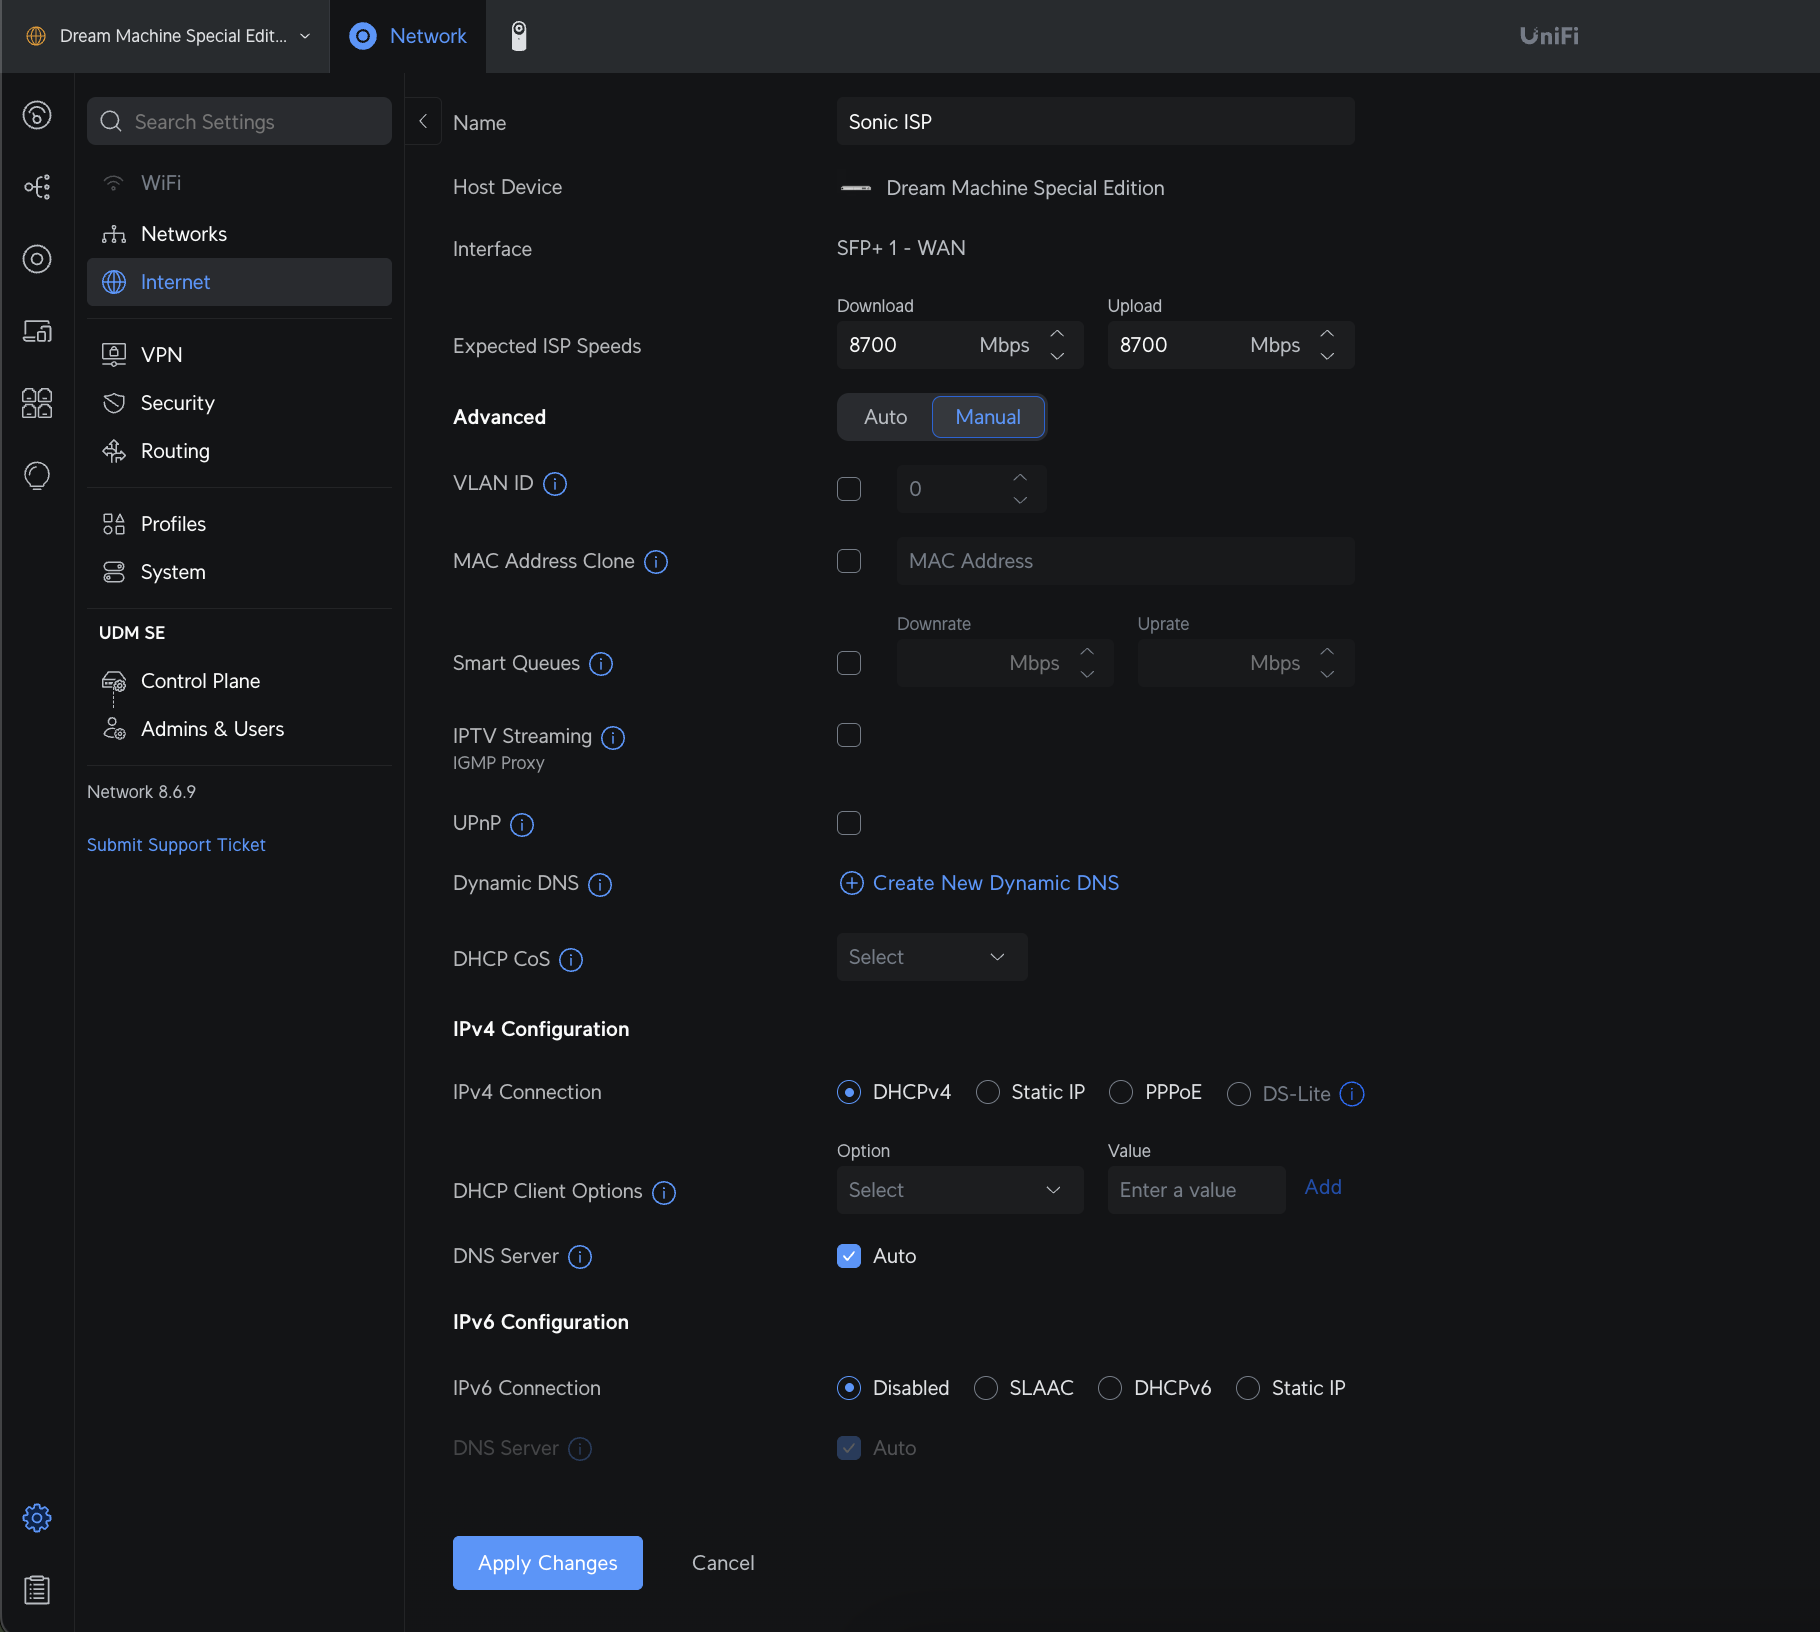Click the MAC Address Clone info icon

(656, 562)
